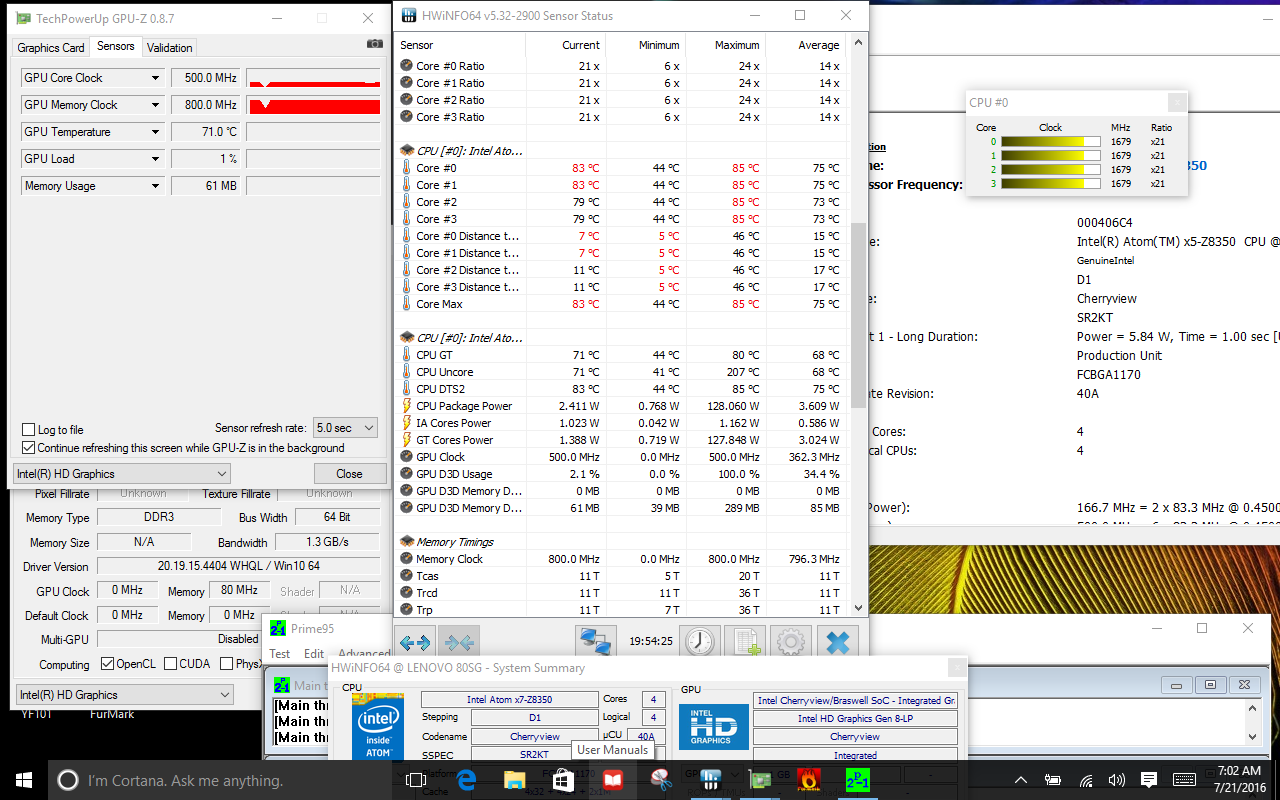Viewport: 1280px width, 800px height.
Task: Select the Core #0 Ratio sensor row
Action: click(621, 66)
